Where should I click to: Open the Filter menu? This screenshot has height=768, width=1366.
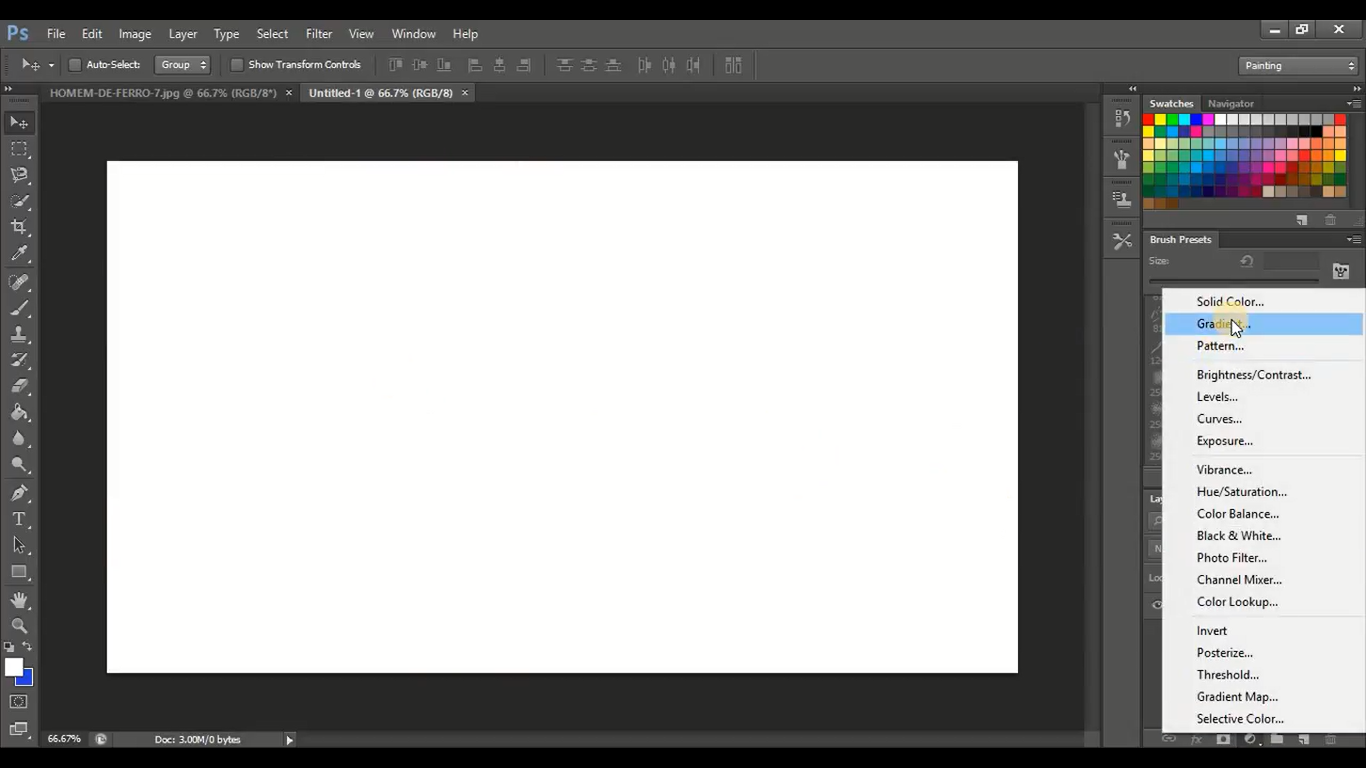pos(318,33)
